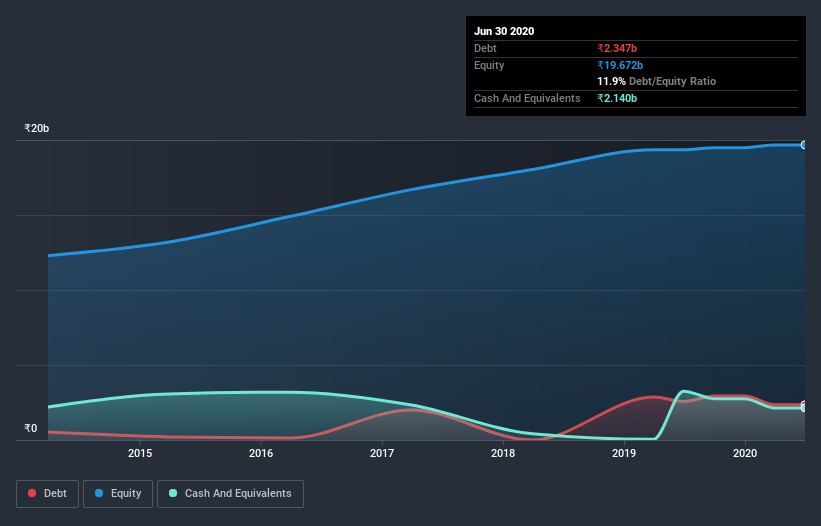Image resolution: width=821 pixels, height=526 pixels.
Task: Click the 2020 x-axis label
Action: pos(745,453)
